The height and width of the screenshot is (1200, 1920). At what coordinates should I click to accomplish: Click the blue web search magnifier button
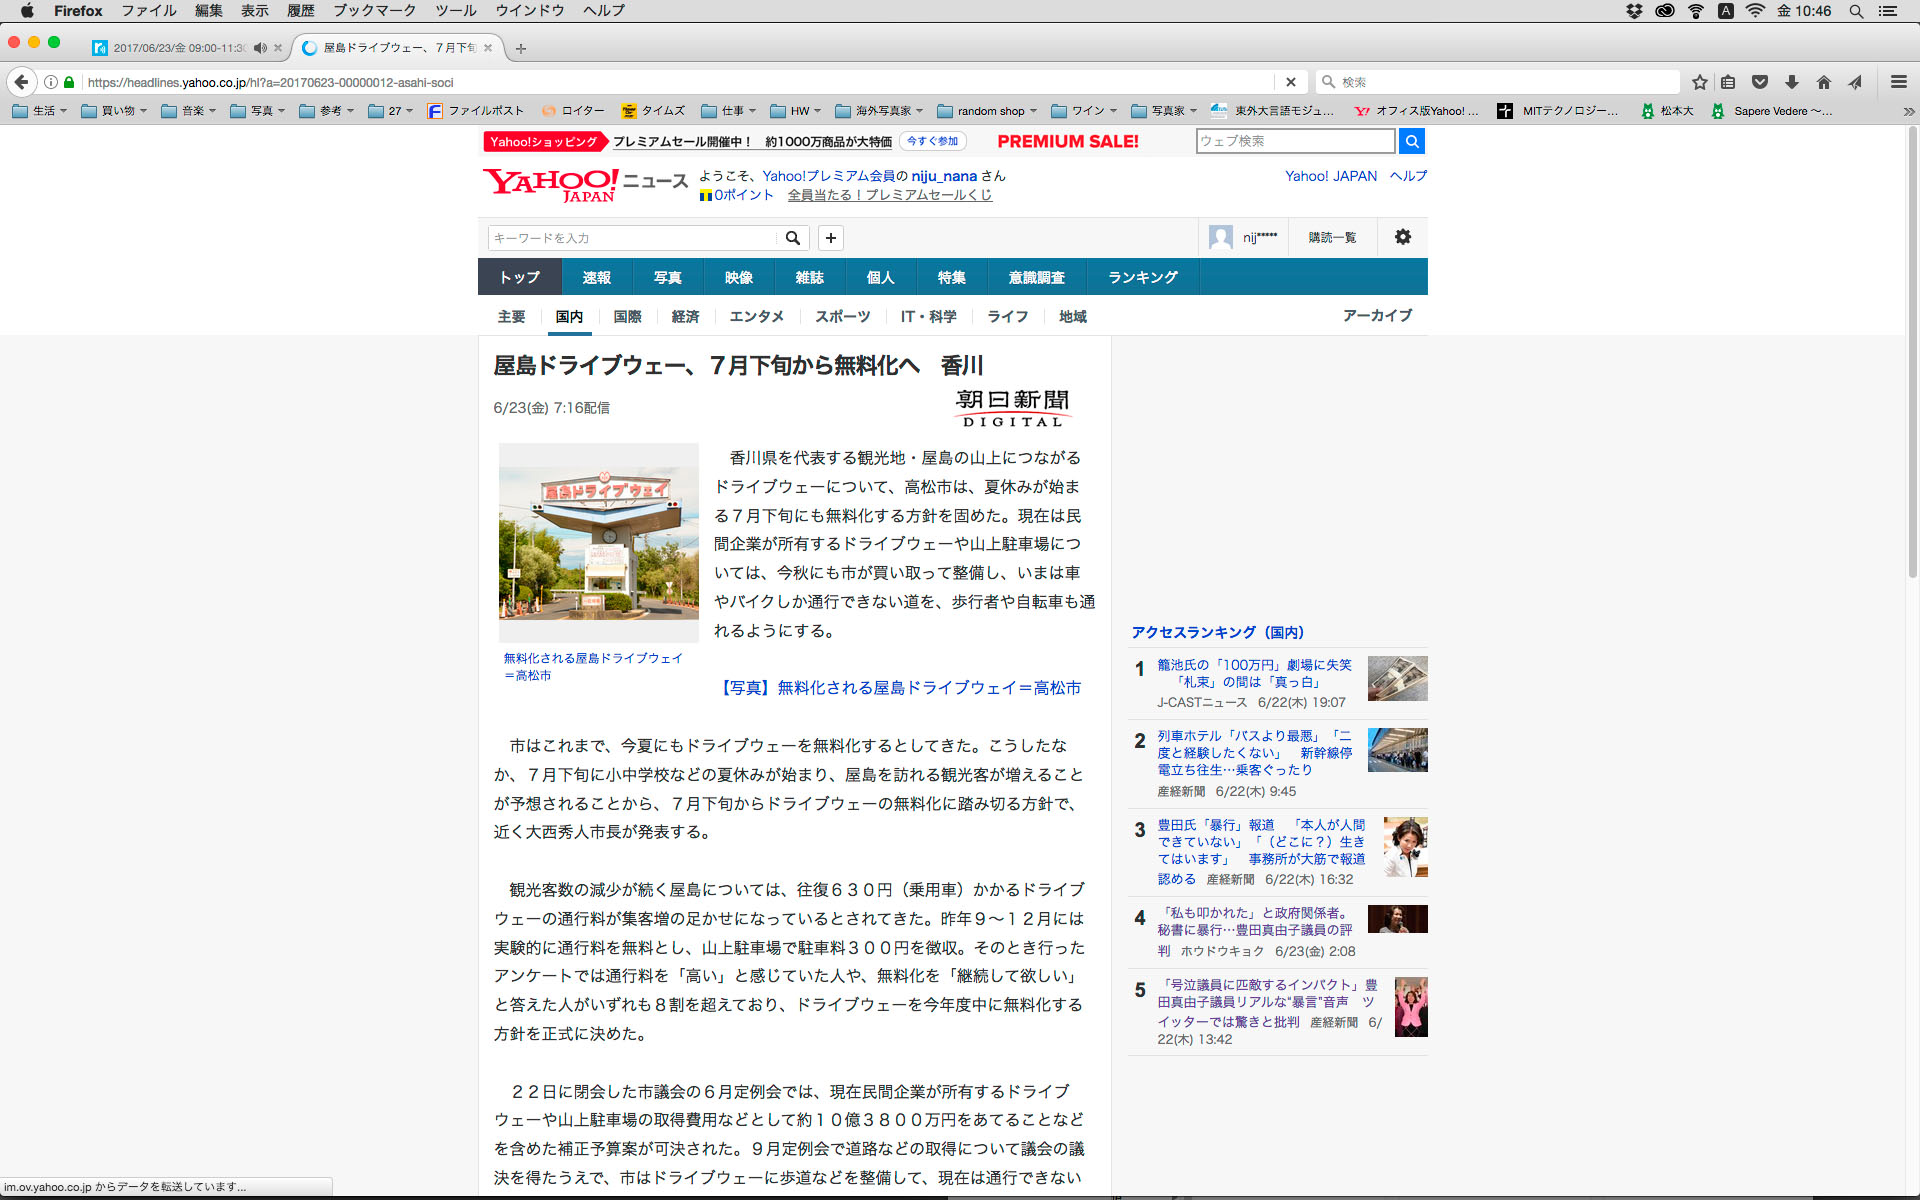[1411, 141]
